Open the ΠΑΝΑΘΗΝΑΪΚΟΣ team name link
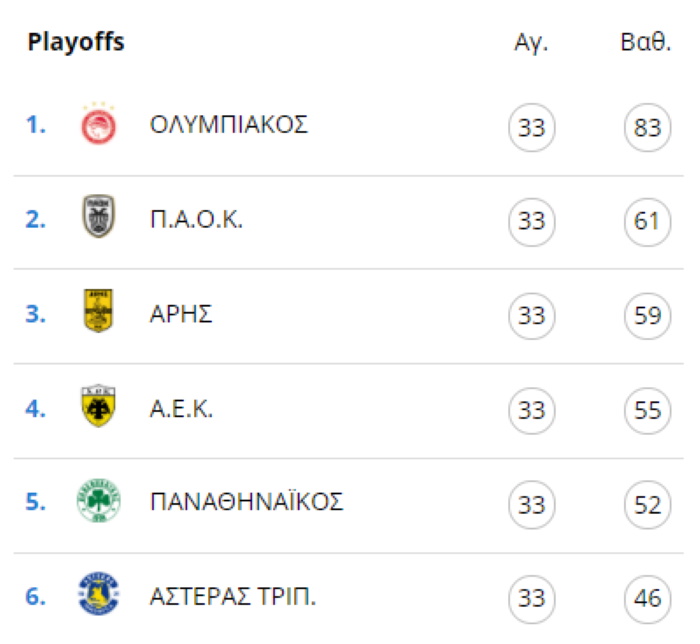 click(x=246, y=502)
